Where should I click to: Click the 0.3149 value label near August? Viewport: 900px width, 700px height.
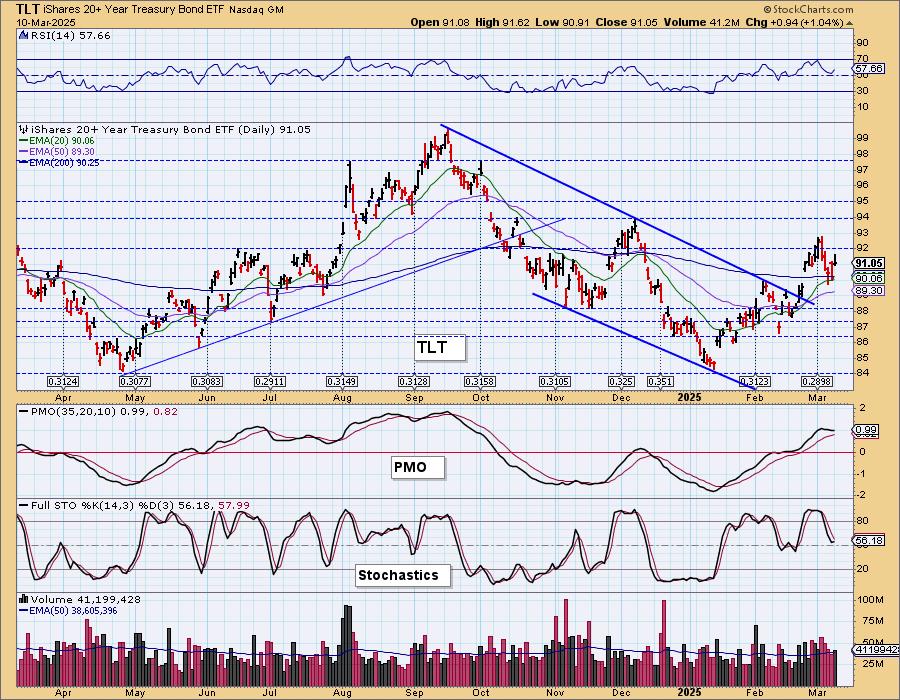pos(342,382)
